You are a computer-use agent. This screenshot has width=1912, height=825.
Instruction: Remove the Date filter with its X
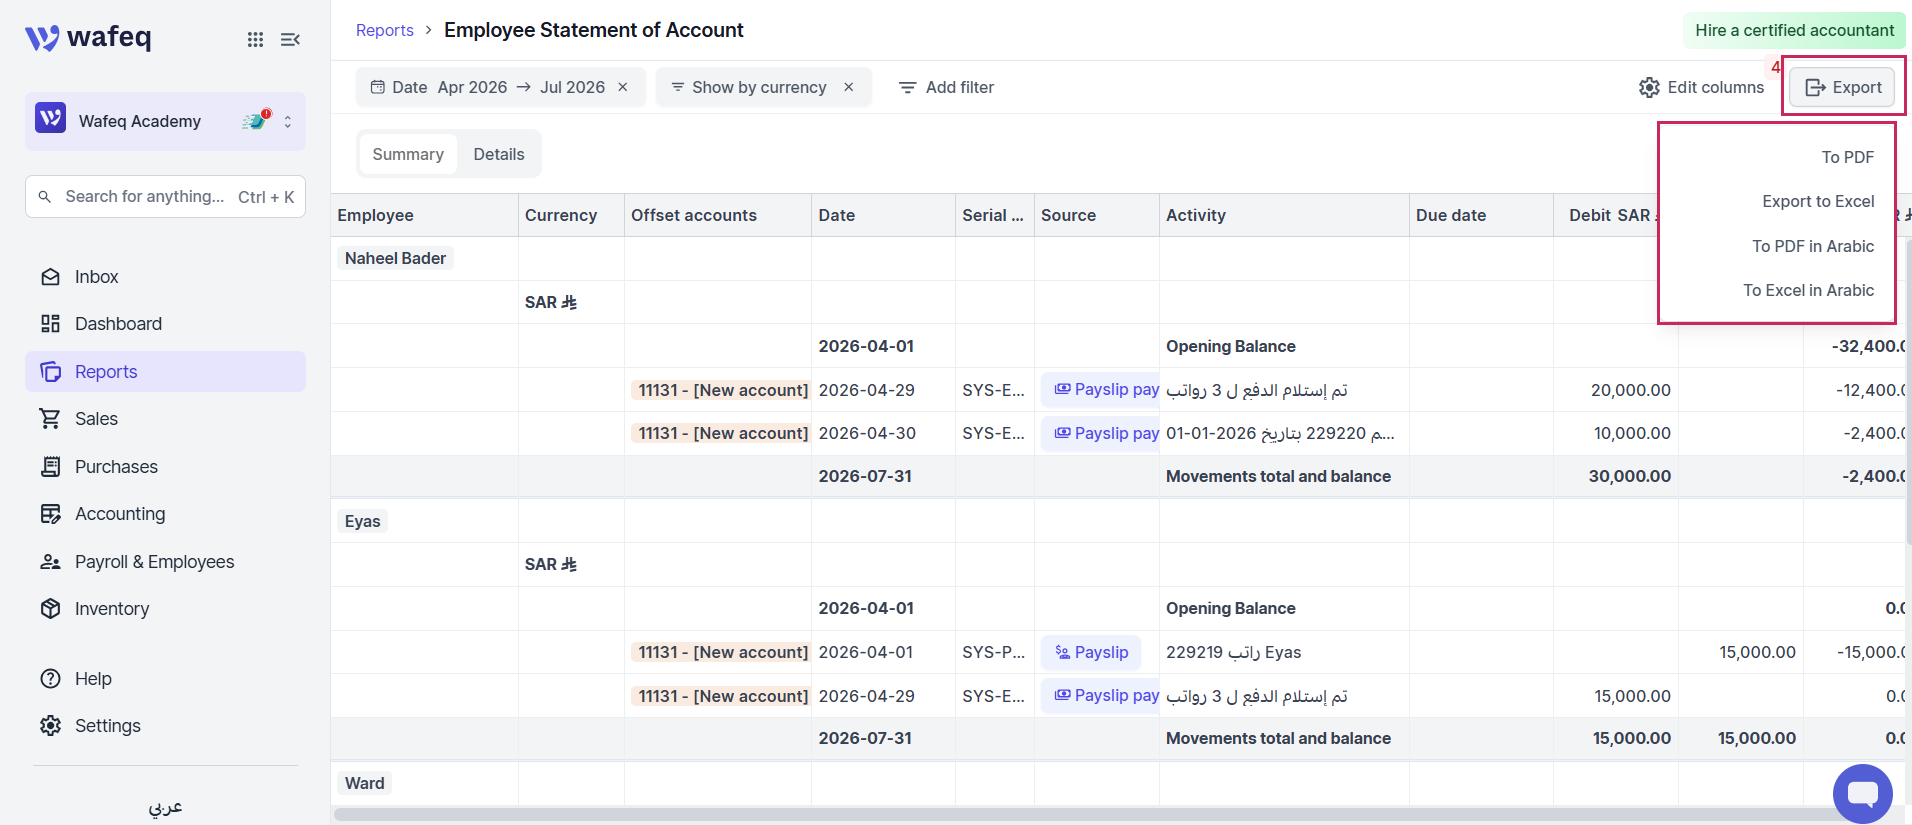(623, 87)
